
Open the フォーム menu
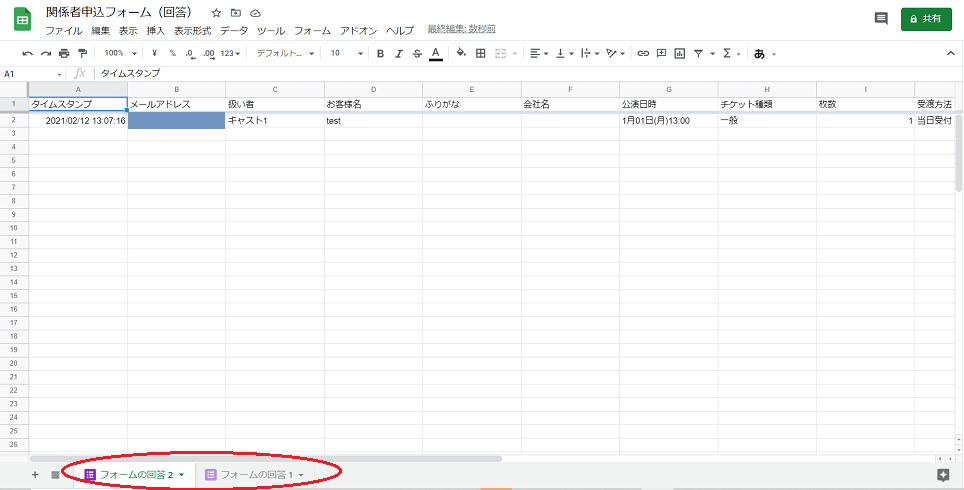tap(312, 30)
